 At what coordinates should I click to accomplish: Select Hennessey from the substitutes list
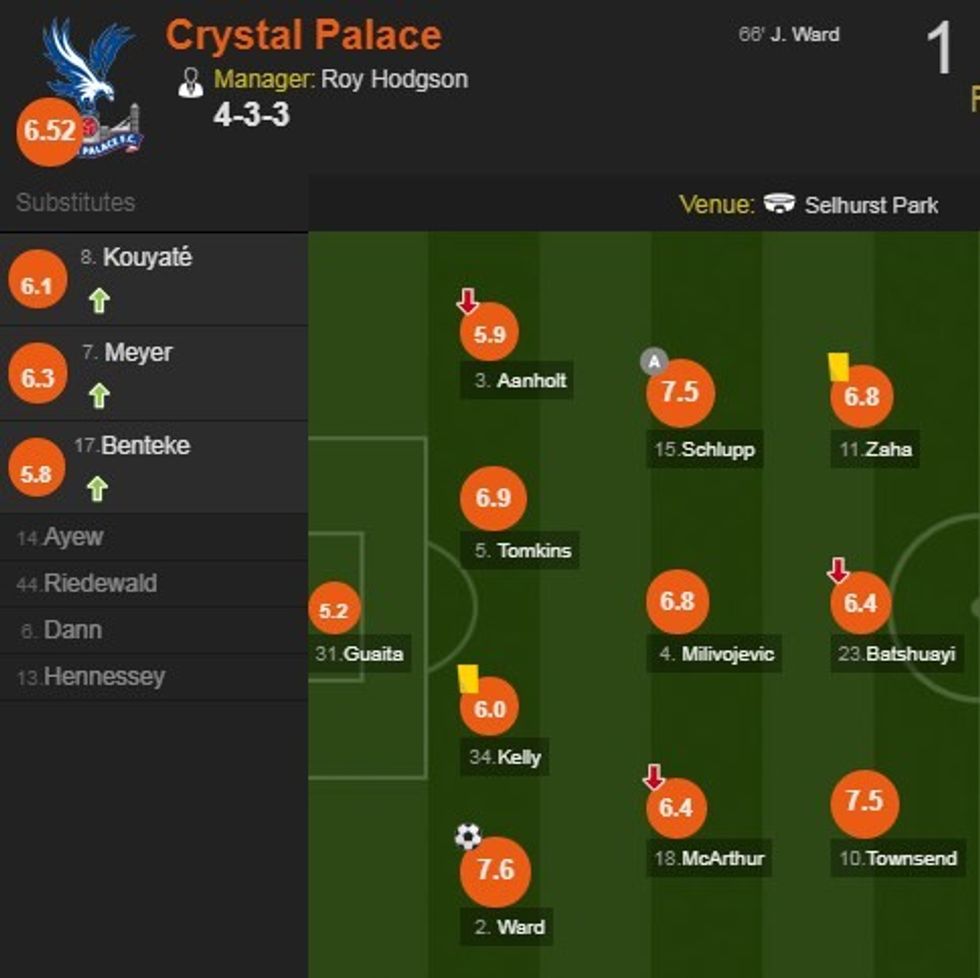(x=104, y=677)
